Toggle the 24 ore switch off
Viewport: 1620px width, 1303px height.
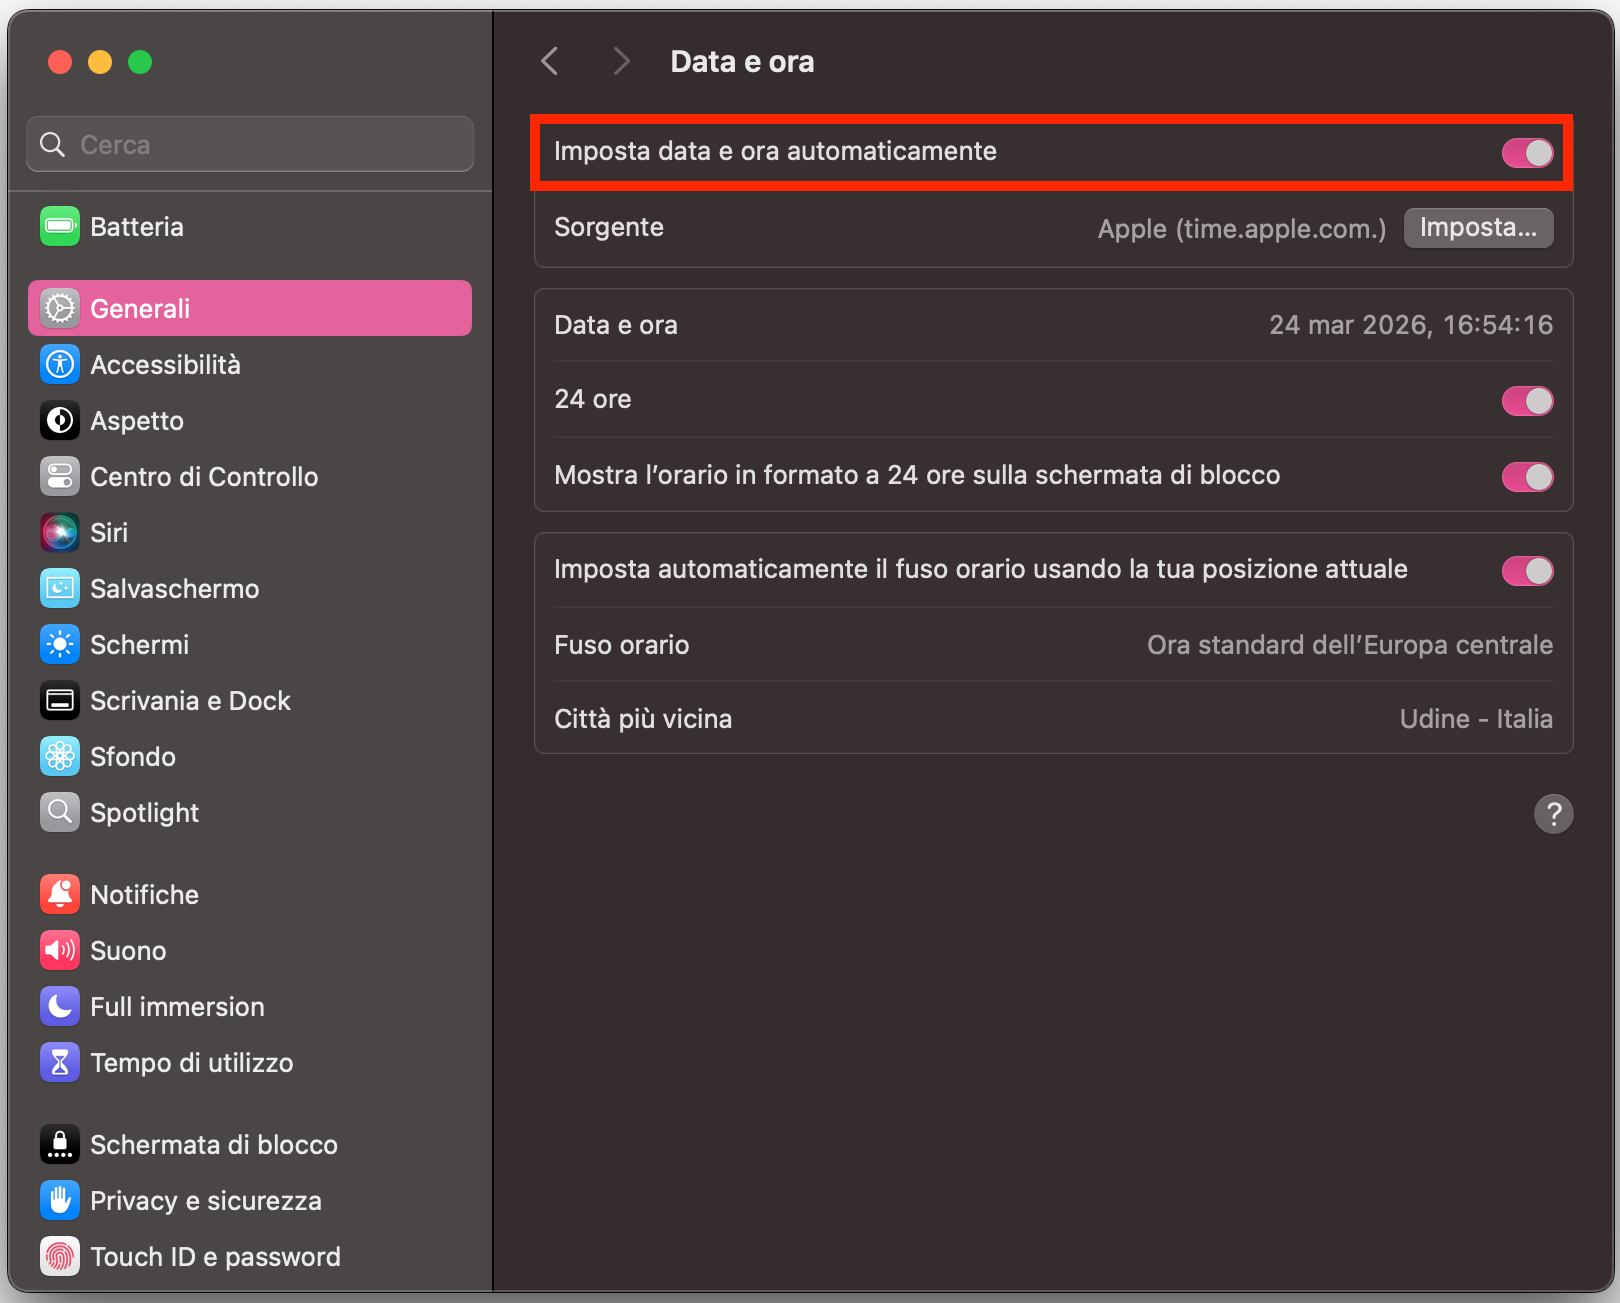pyautogui.click(x=1527, y=400)
